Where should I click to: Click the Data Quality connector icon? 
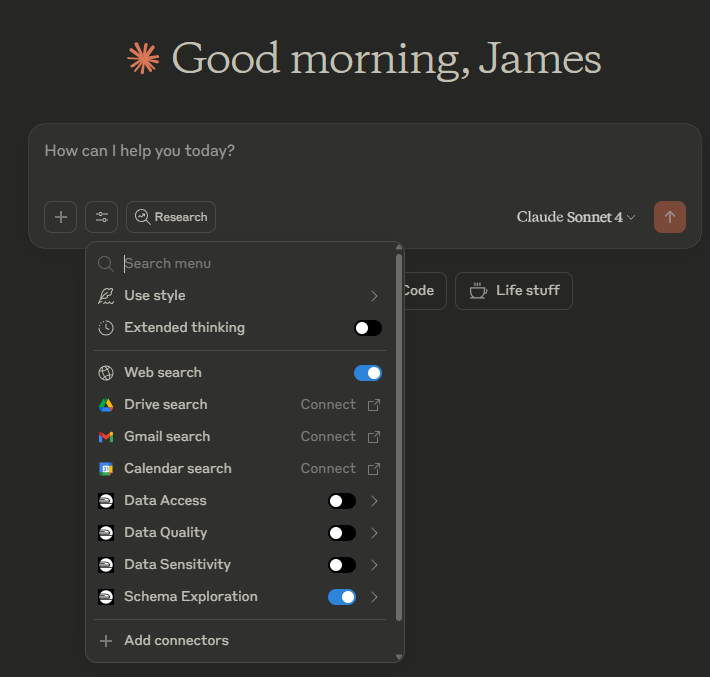pyautogui.click(x=106, y=533)
